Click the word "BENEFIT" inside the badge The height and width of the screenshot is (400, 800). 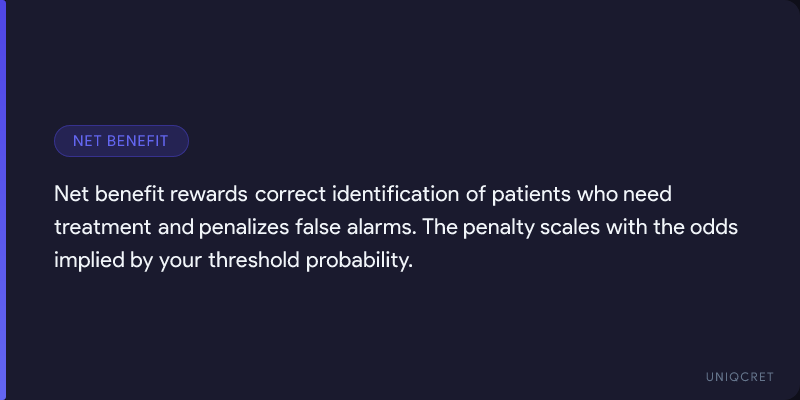(x=138, y=141)
